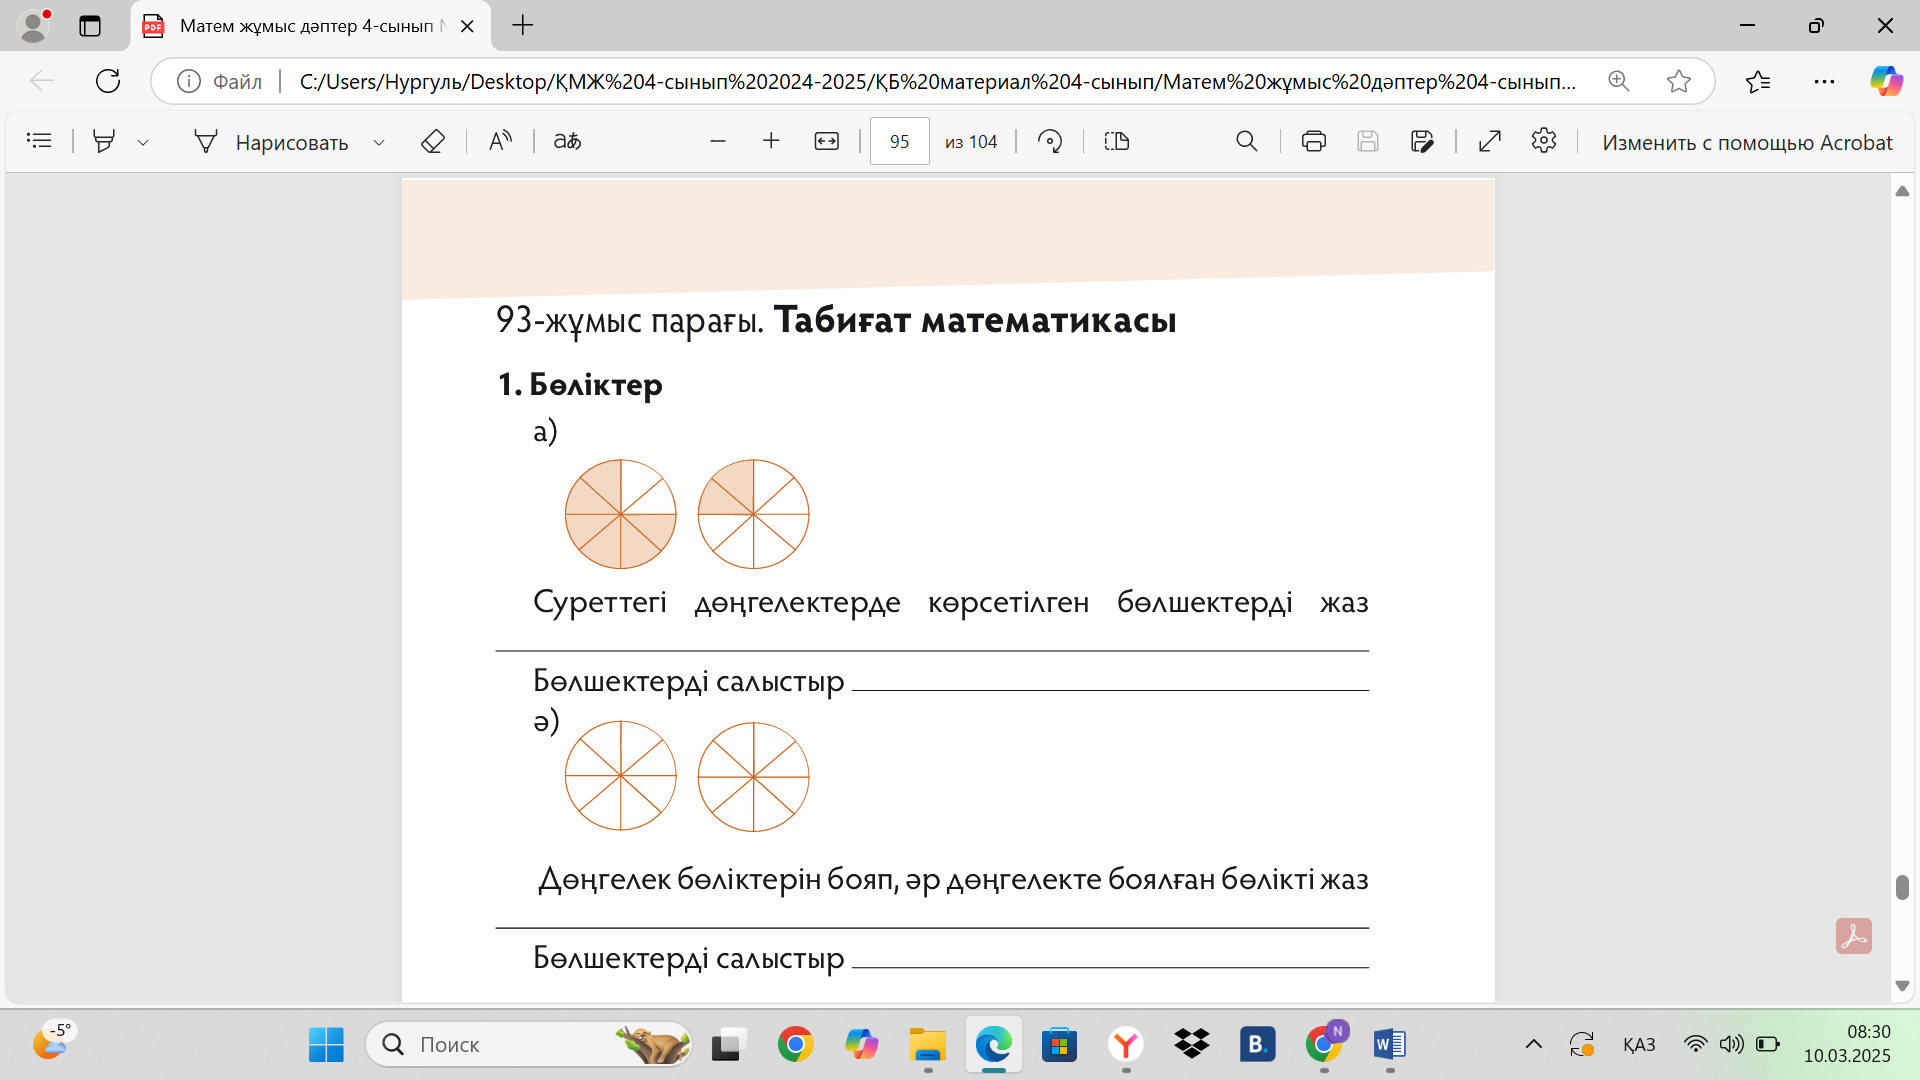Toggle full screen mode
Image resolution: width=1920 pixels, height=1080 pixels.
tap(1489, 141)
